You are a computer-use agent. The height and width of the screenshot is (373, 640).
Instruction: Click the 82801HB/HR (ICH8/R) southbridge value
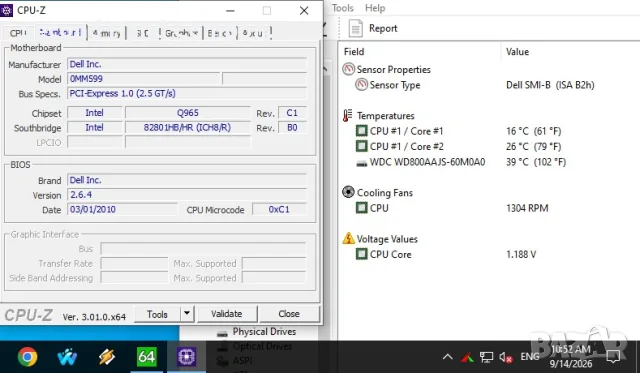click(x=188, y=128)
